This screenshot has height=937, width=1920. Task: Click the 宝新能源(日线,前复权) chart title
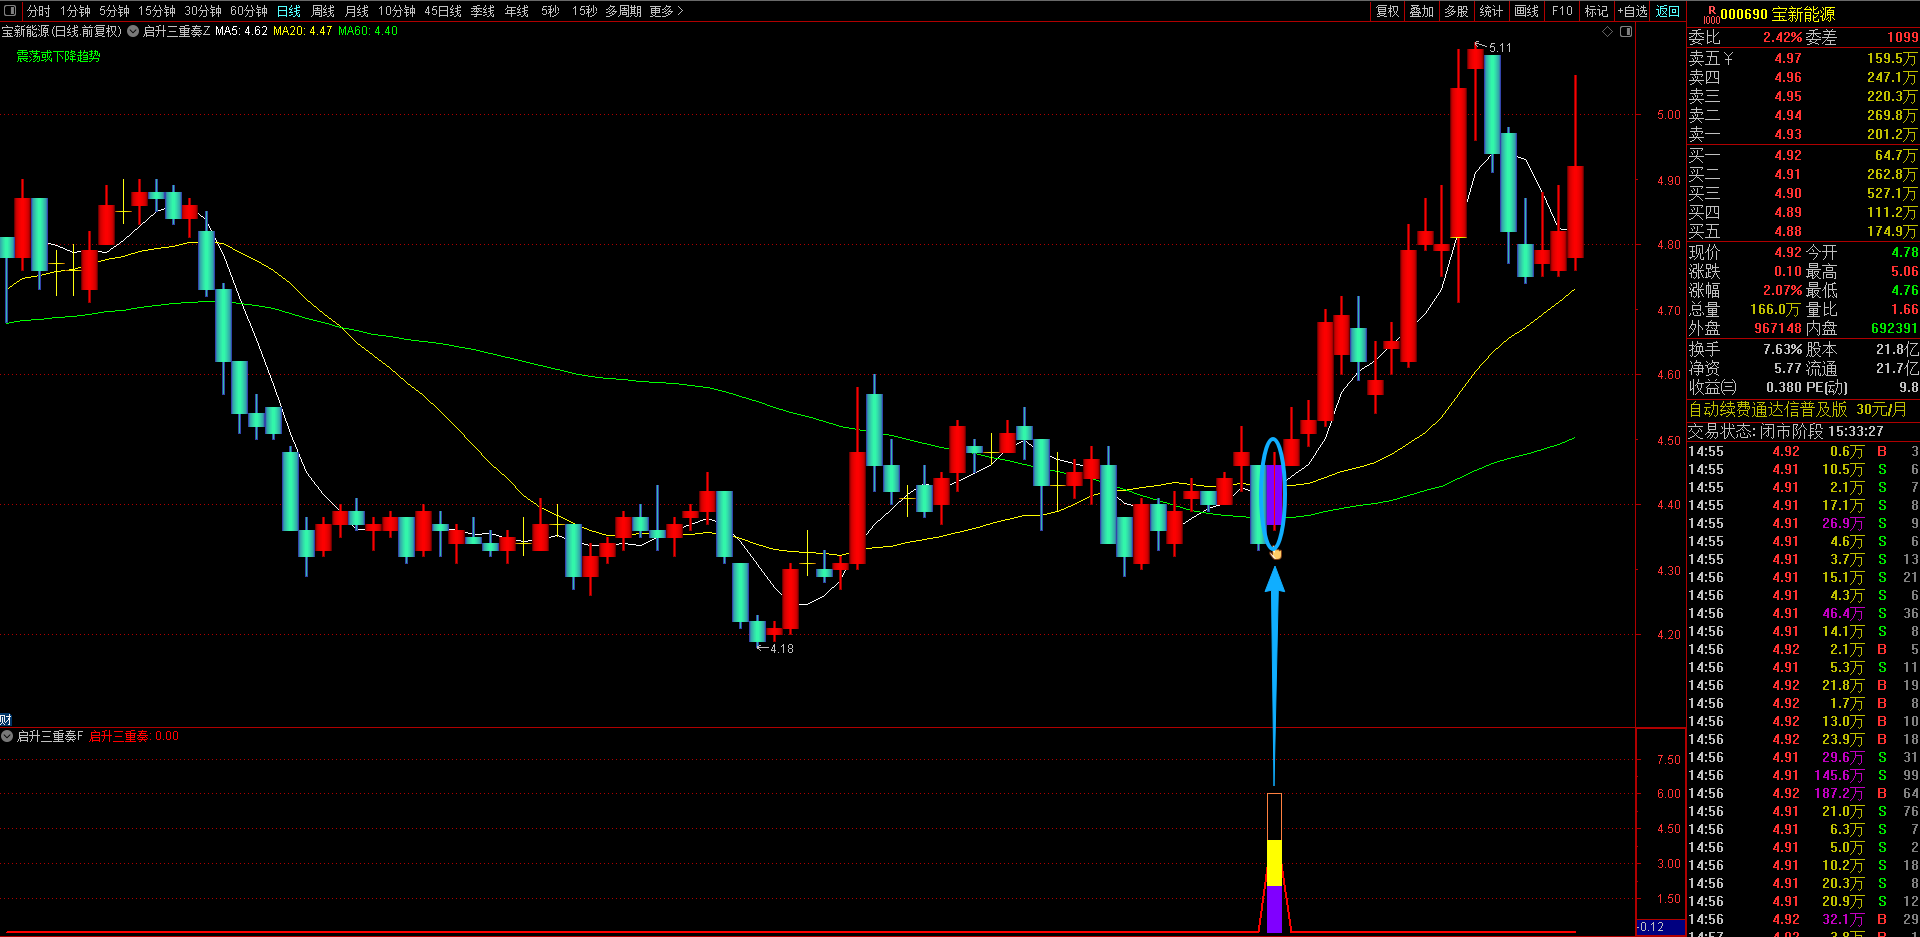[x=61, y=31]
